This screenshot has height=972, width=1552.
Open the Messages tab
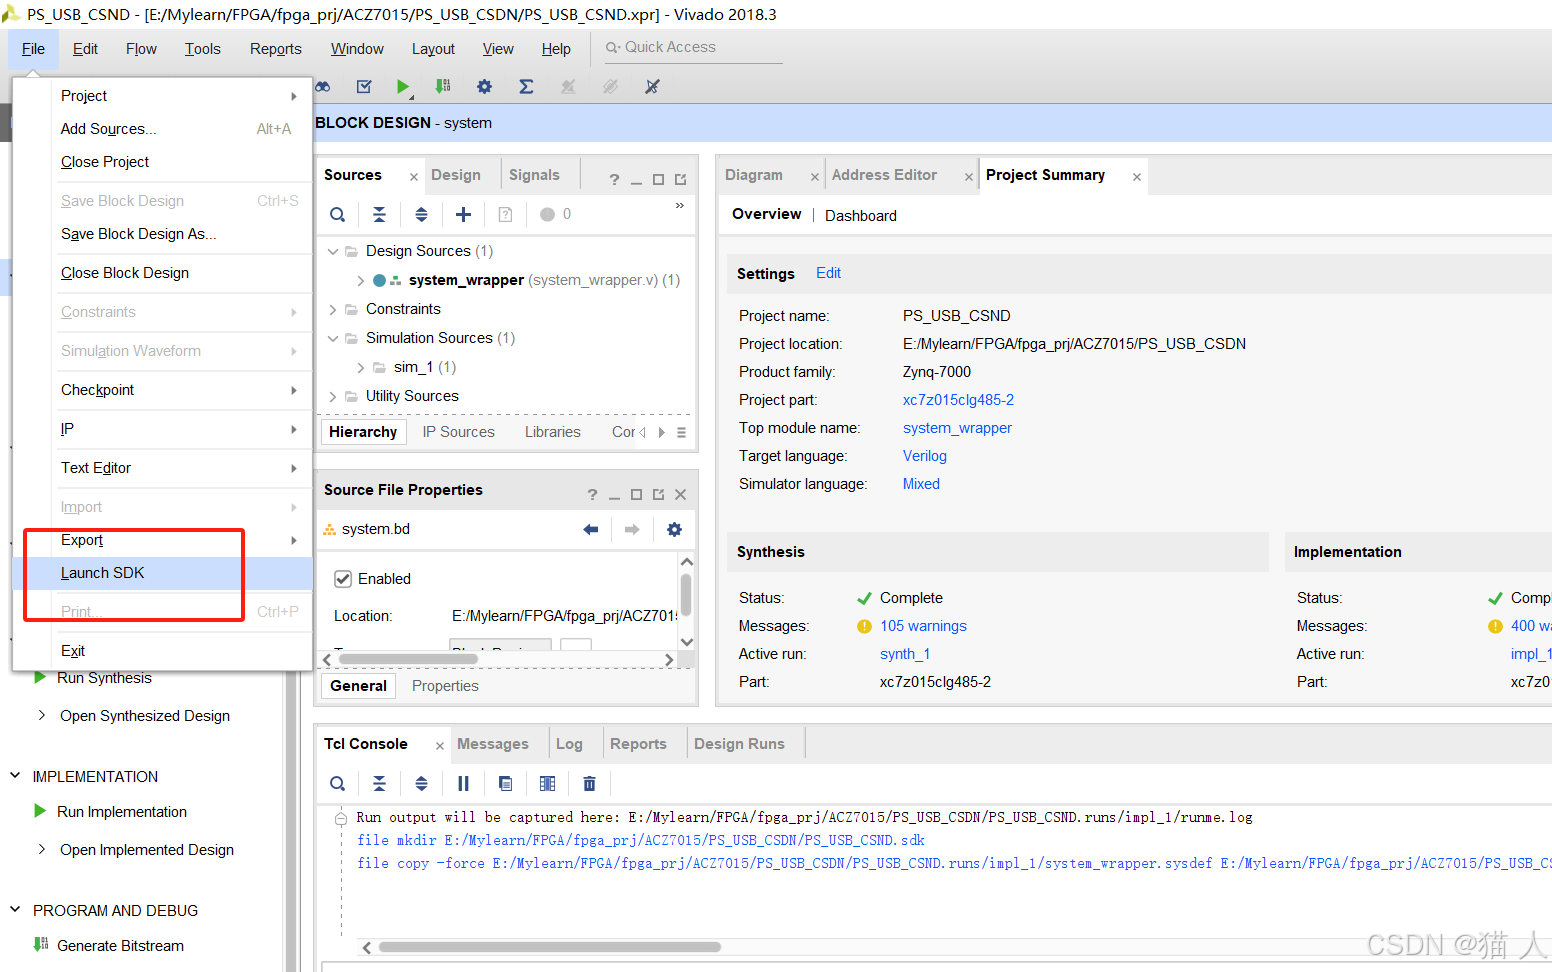pyautogui.click(x=492, y=744)
